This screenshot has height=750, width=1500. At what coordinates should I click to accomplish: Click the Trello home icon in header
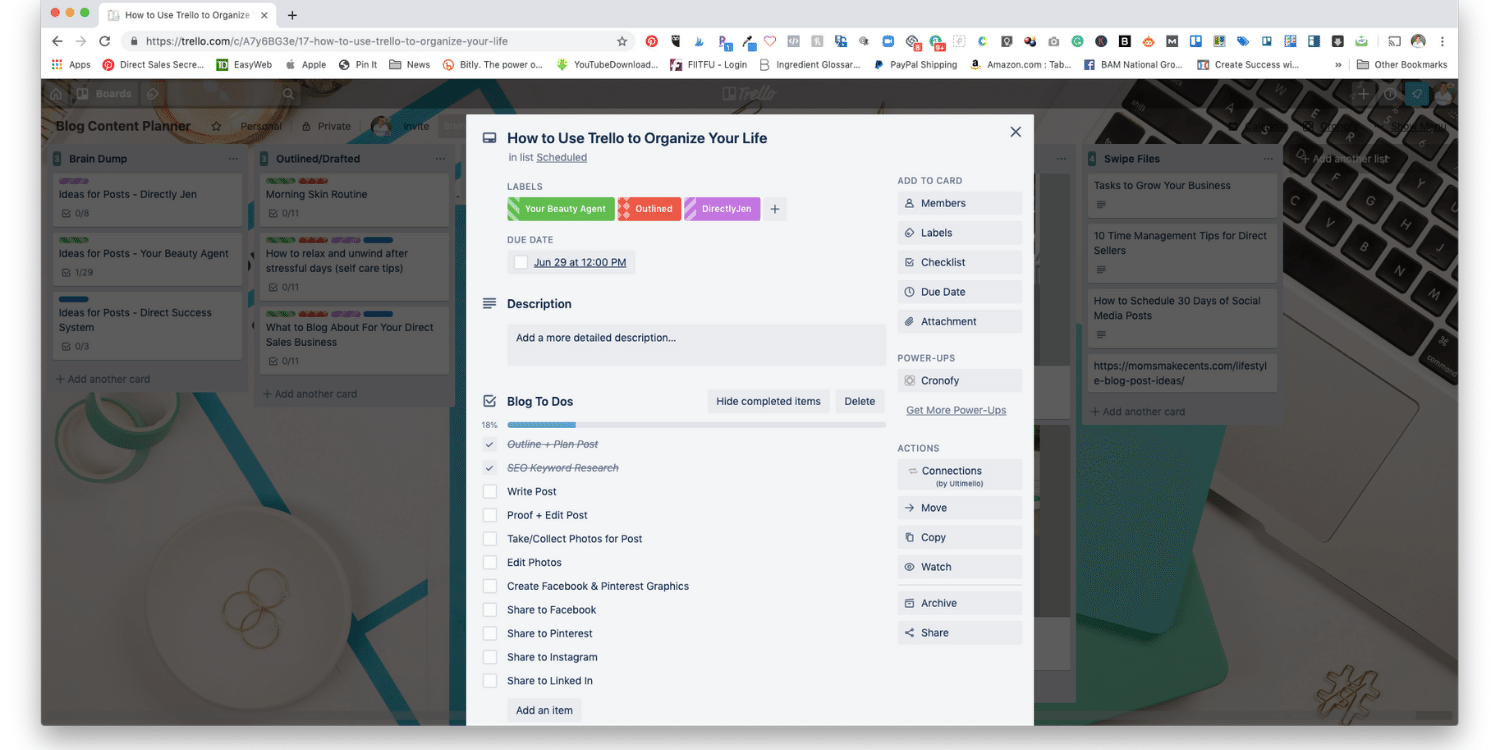(x=56, y=94)
